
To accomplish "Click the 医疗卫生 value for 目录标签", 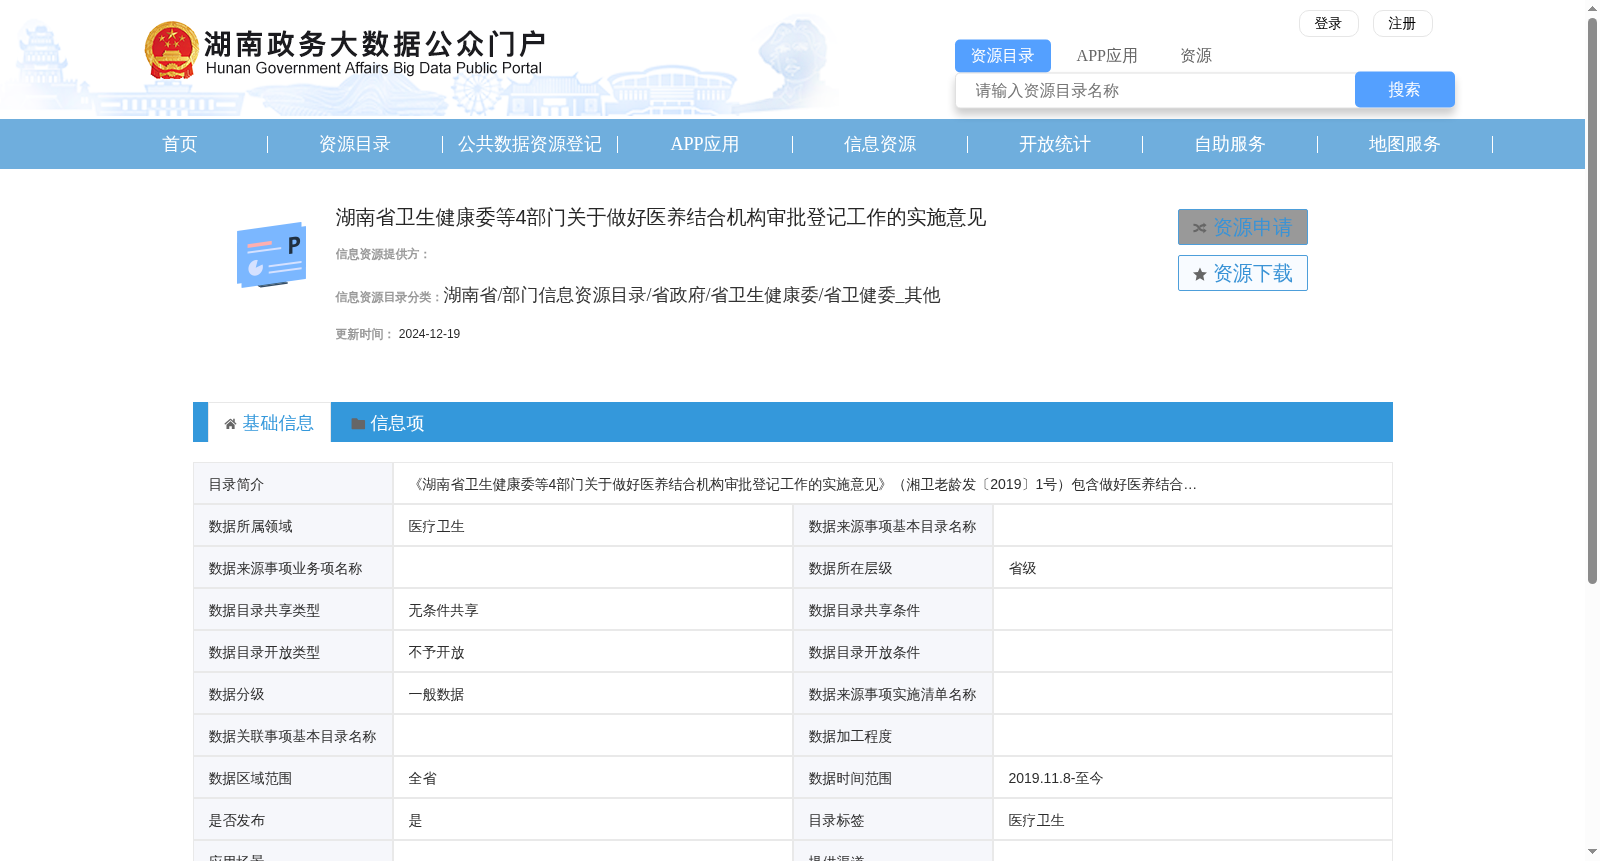I will [x=1036, y=820].
